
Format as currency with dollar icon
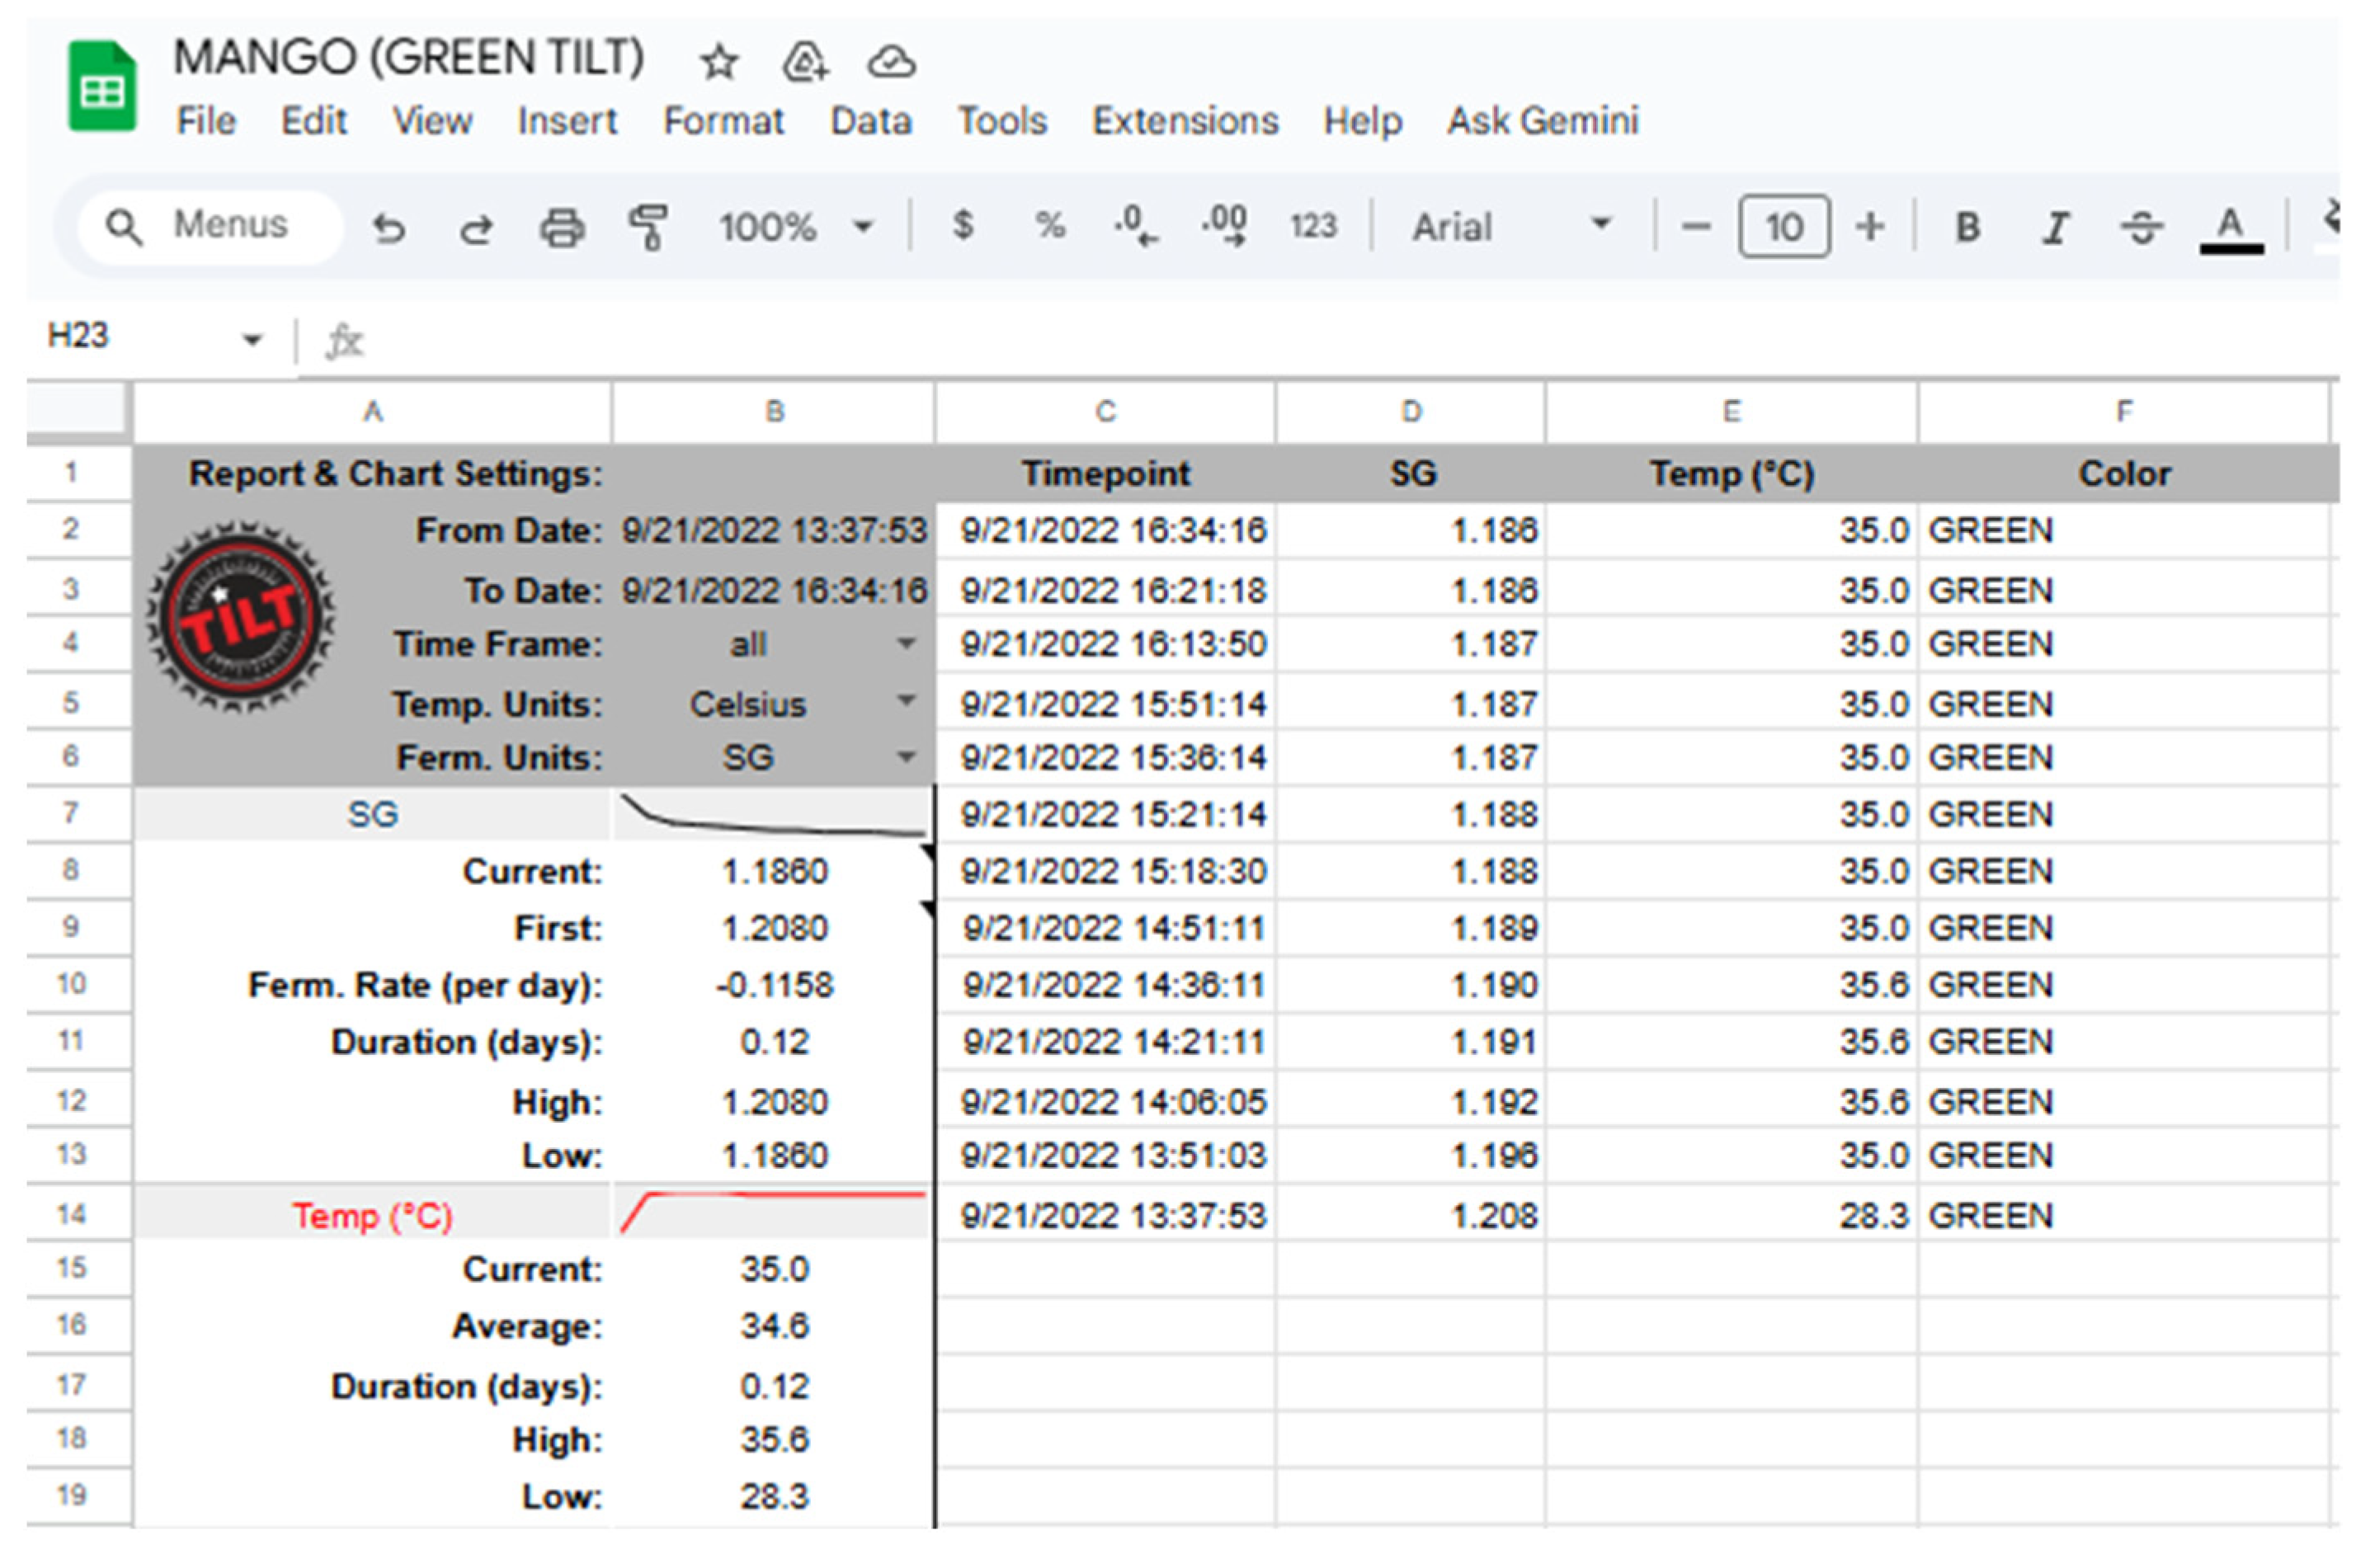(x=962, y=225)
